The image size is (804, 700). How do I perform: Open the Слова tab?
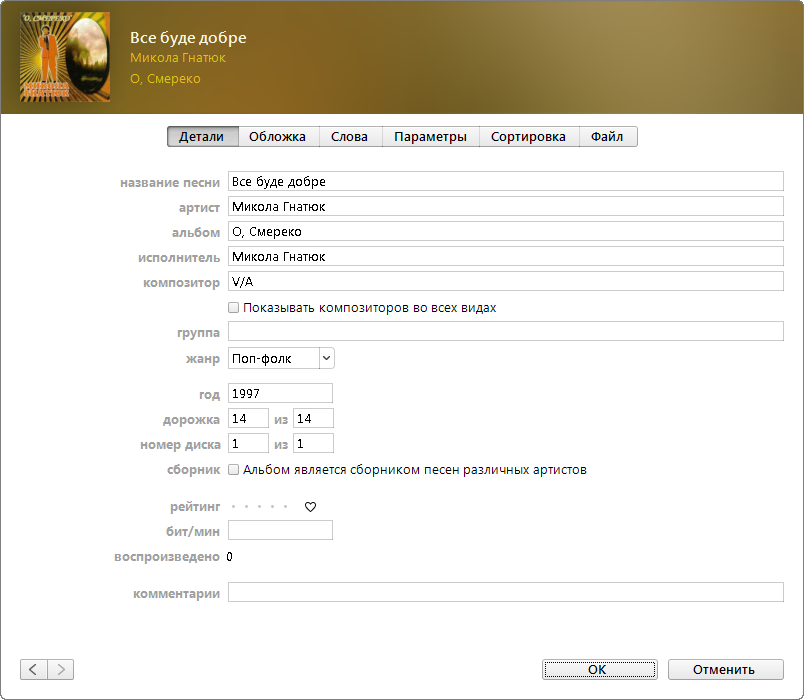pyautogui.click(x=350, y=137)
